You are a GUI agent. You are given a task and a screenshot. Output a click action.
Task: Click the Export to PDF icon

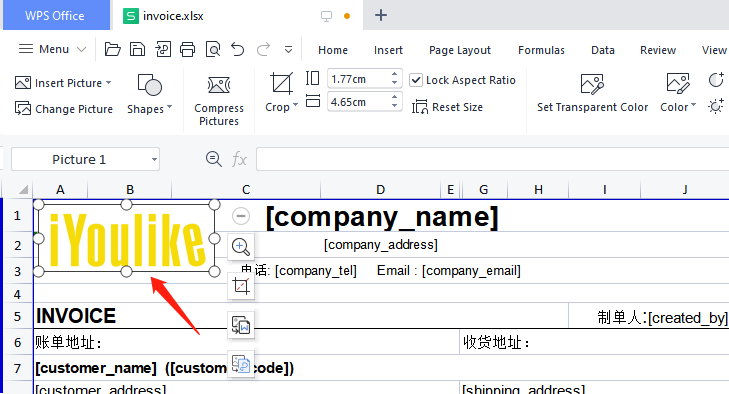pyautogui.click(x=163, y=49)
